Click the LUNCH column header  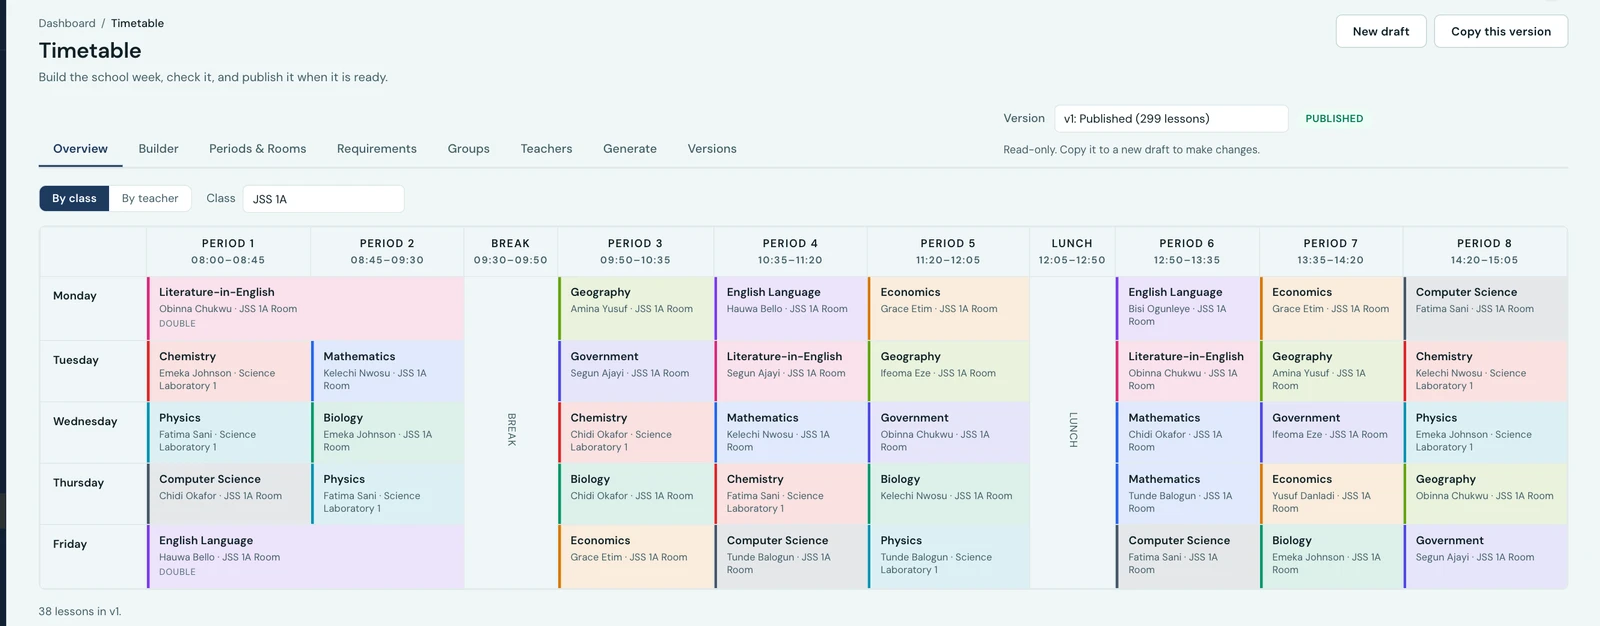click(1072, 251)
